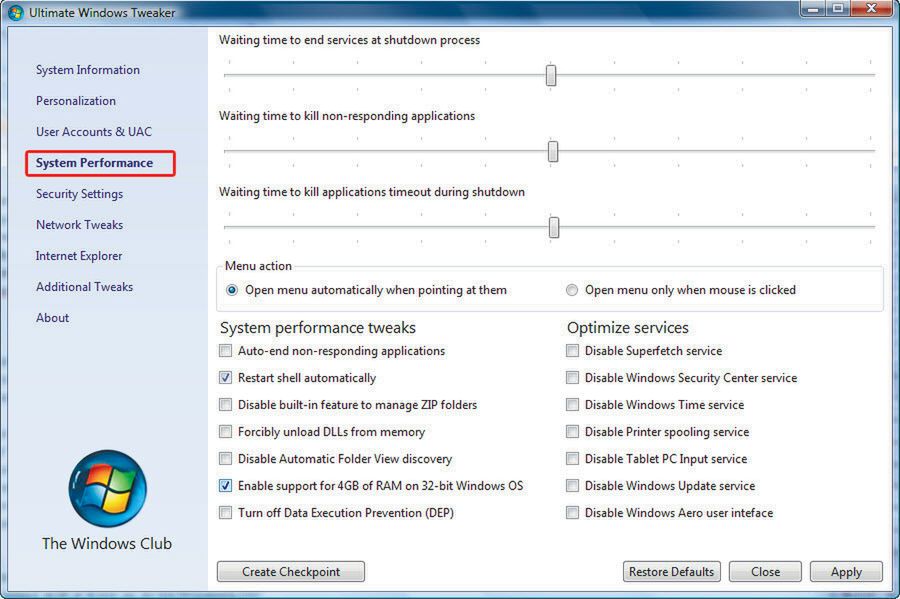Enable Forcibly unload DLLs from memory
Image resolution: width=900 pixels, height=599 pixels.
click(x=226, y=431)
